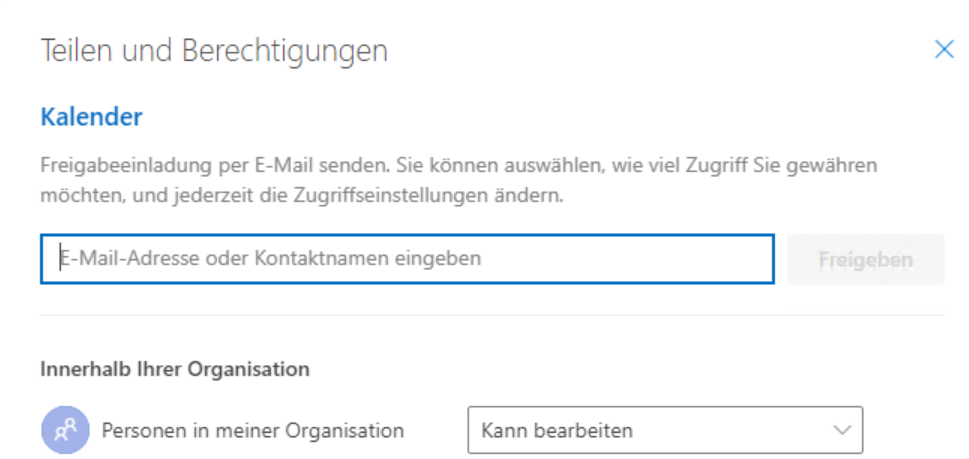Click the Teilen und Berechtigungen title

pyautogui.click(x=213, y=51)
